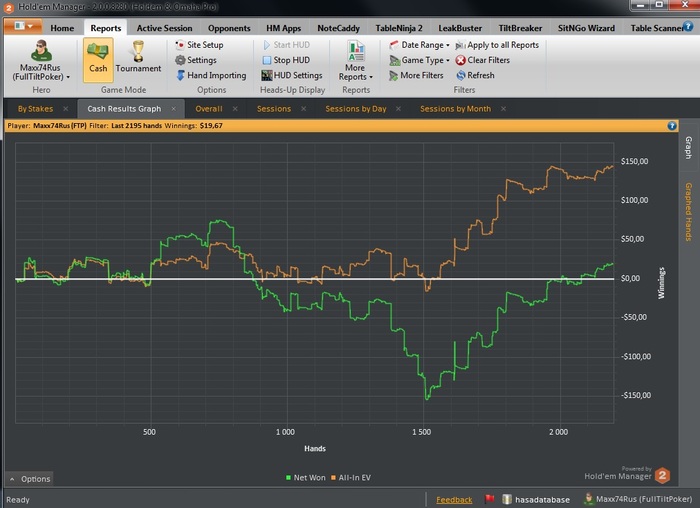Click Clear Filters

483,60
